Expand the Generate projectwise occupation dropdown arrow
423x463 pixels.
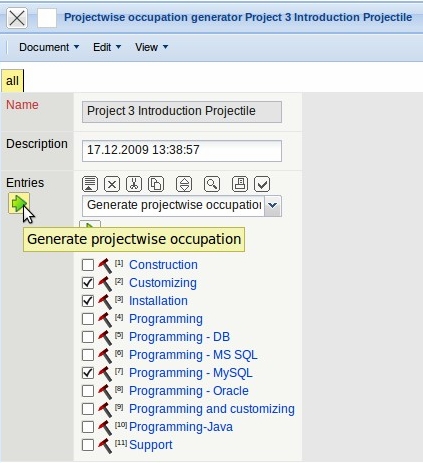(273, 205)
